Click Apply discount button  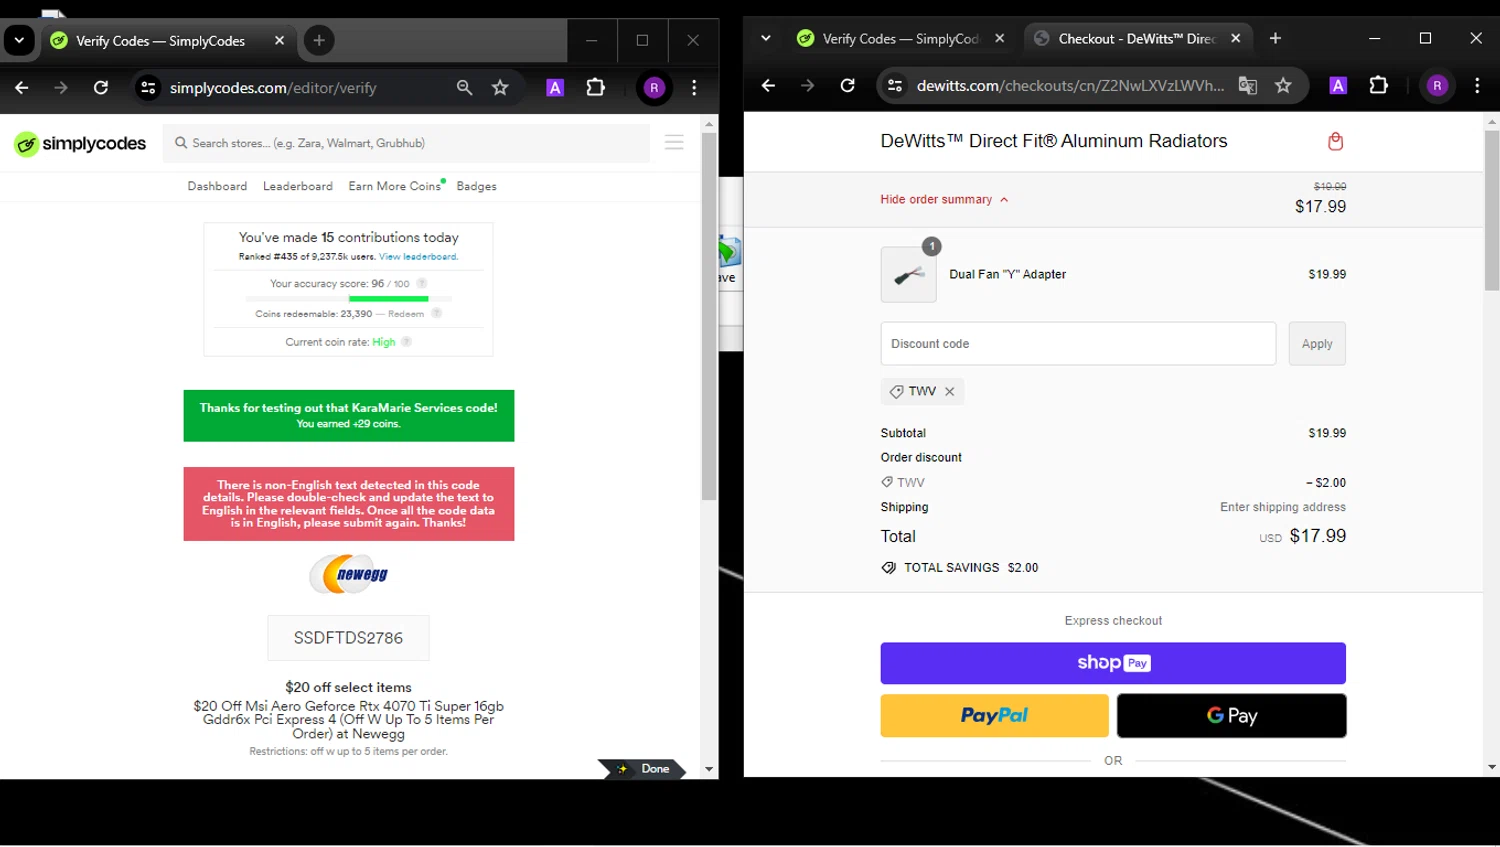(1317, 344)
